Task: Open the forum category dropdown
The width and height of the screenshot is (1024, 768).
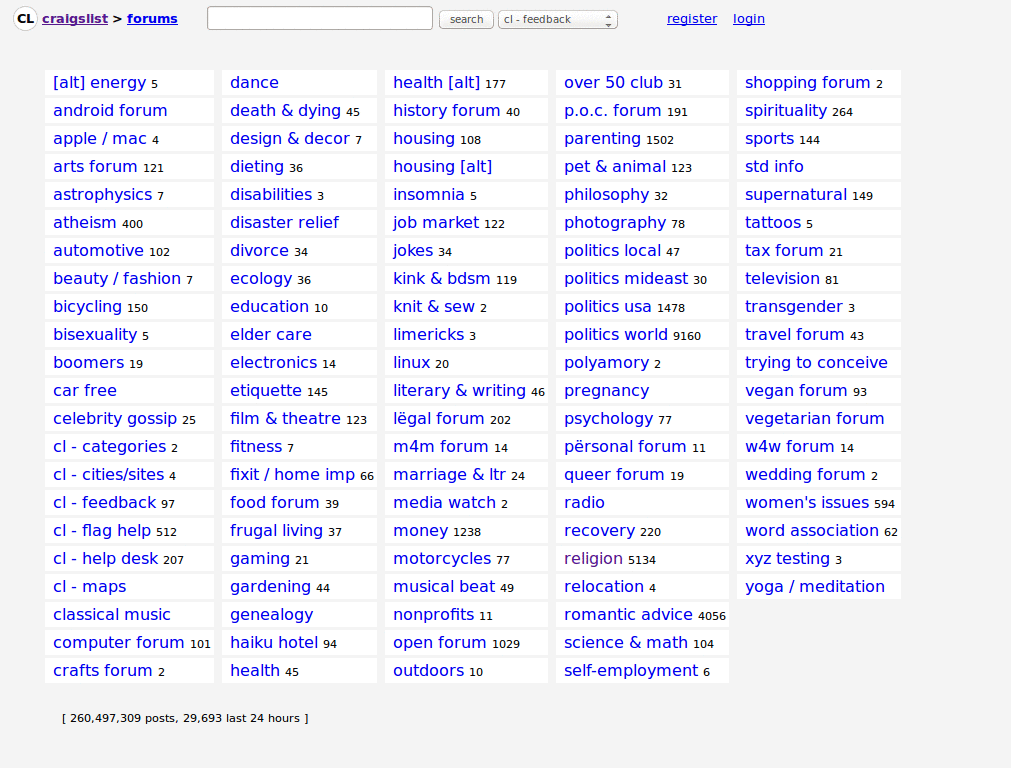Action: pos(557,18)
